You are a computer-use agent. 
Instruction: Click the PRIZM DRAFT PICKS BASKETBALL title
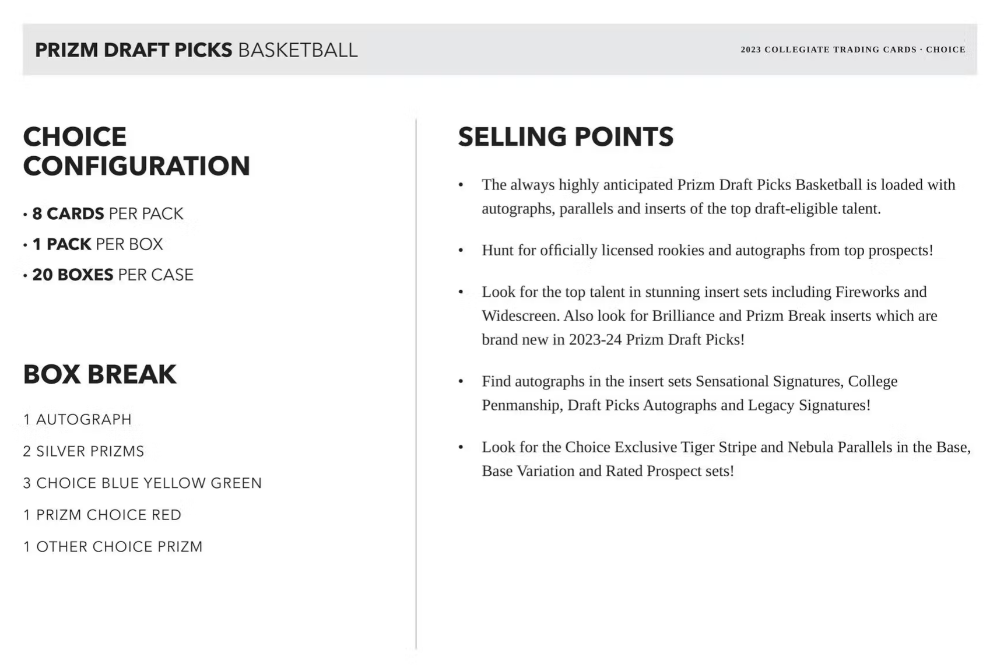(x=196, y=50)
